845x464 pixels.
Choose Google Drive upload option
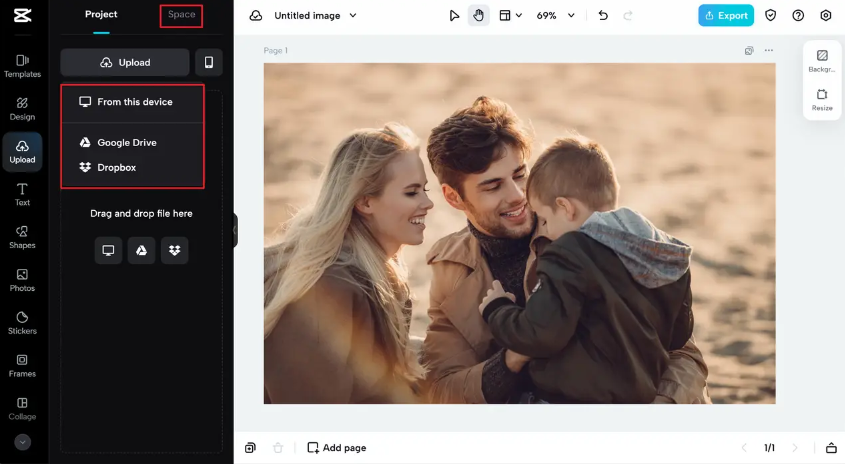coord(133,143)
